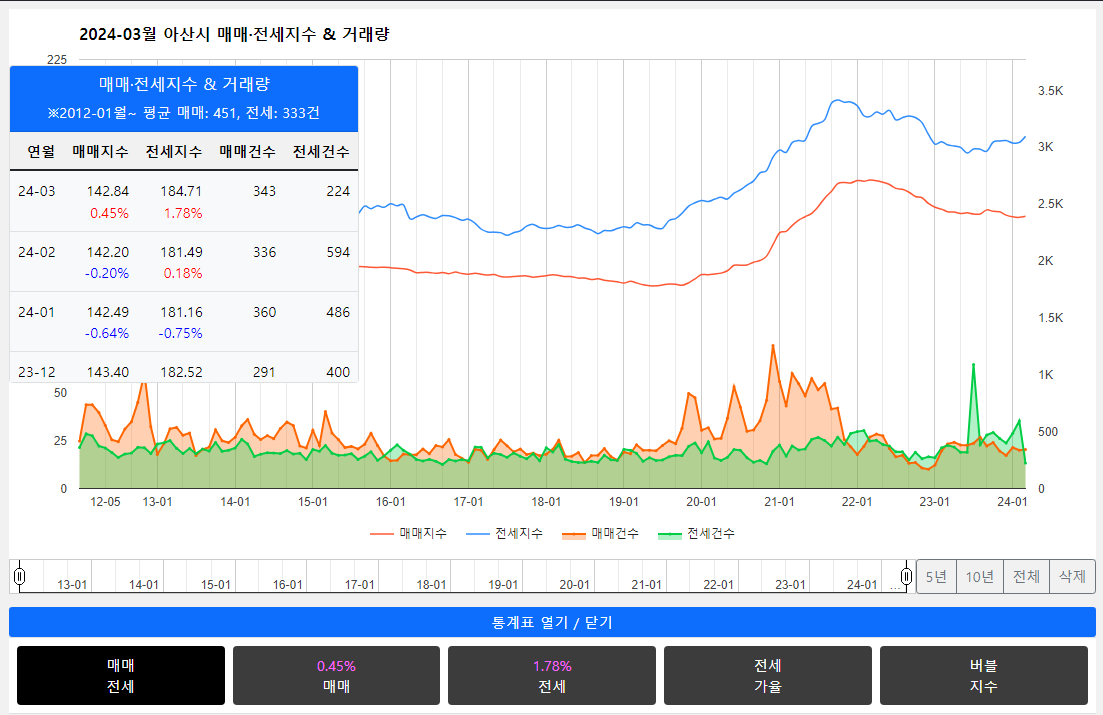Screen dimensions: 1103x715
Task: Select the 23-12 row label
Action: [37, 372]
